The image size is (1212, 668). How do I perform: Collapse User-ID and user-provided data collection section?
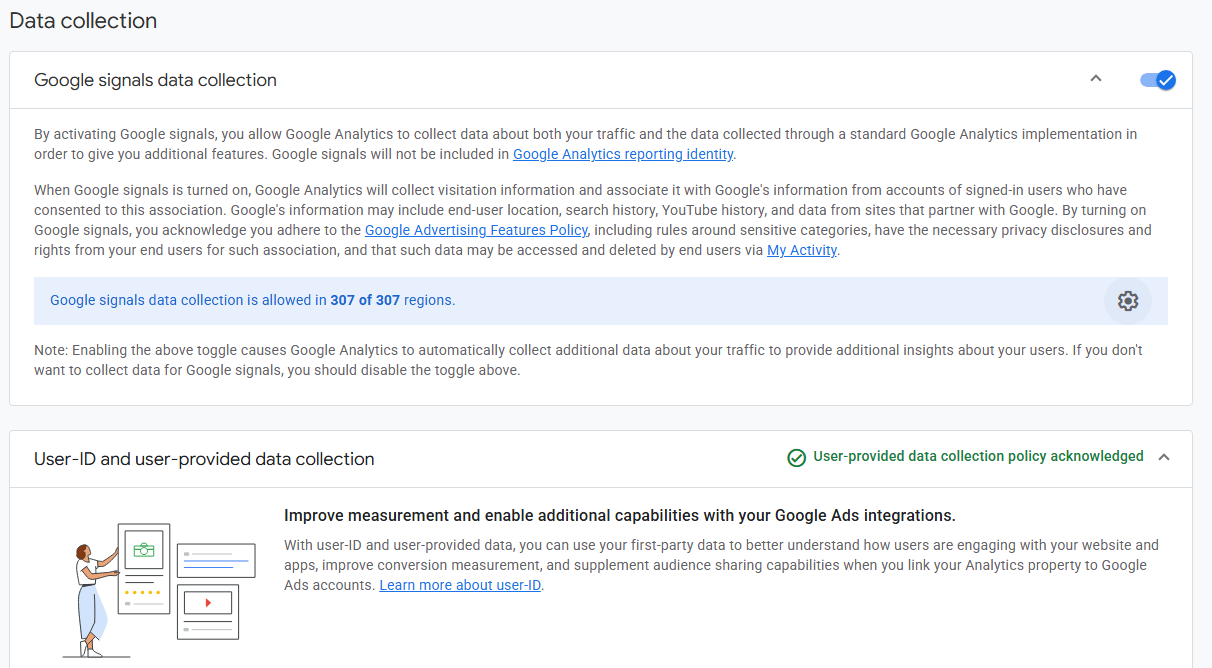(1164, 457)
